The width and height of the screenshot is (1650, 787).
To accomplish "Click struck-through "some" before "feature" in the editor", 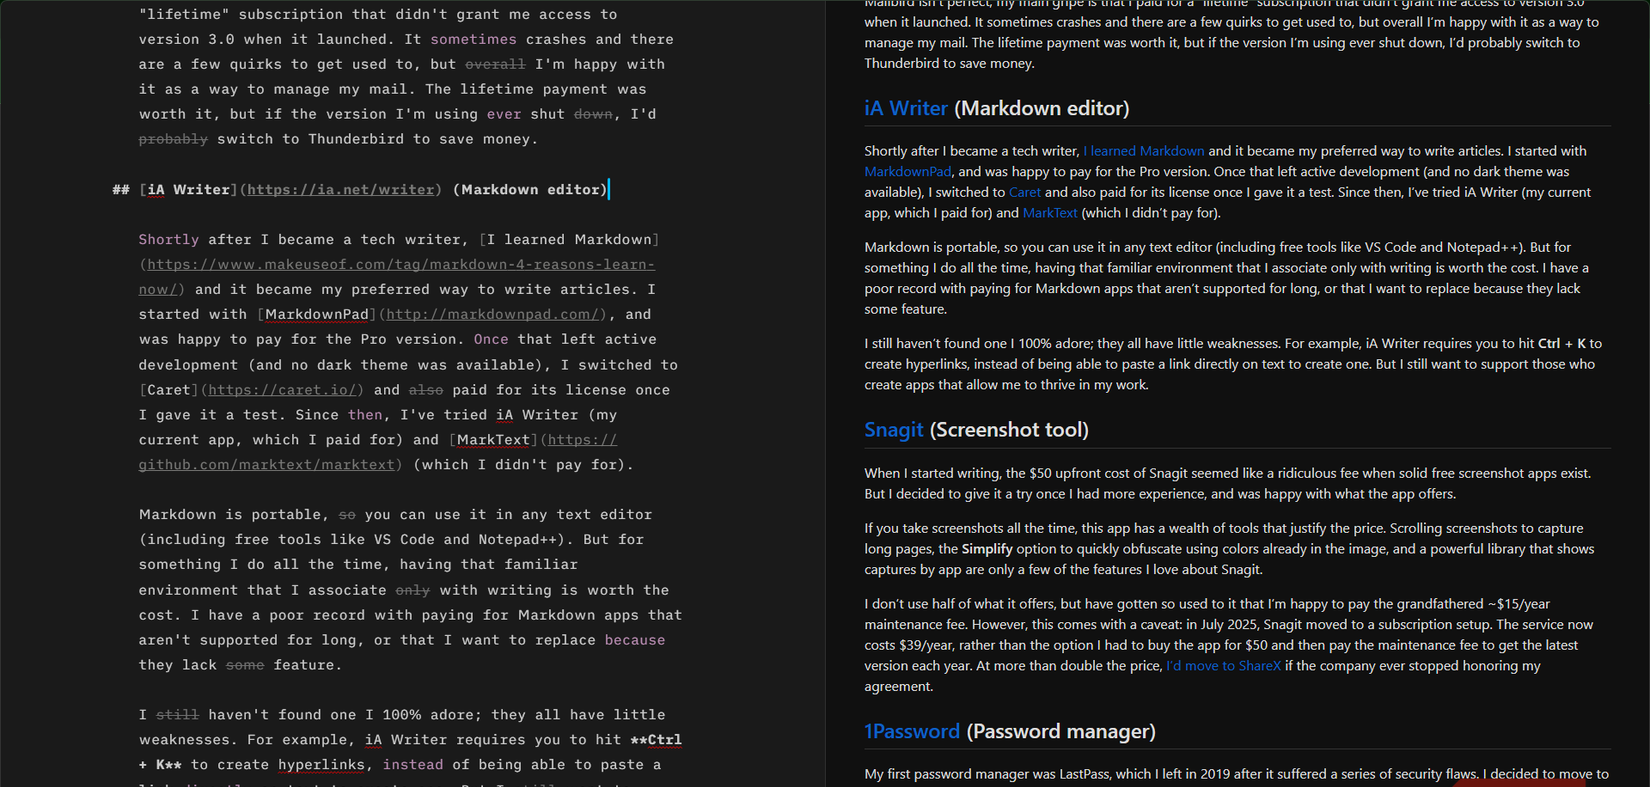I will tap(245, 665).
